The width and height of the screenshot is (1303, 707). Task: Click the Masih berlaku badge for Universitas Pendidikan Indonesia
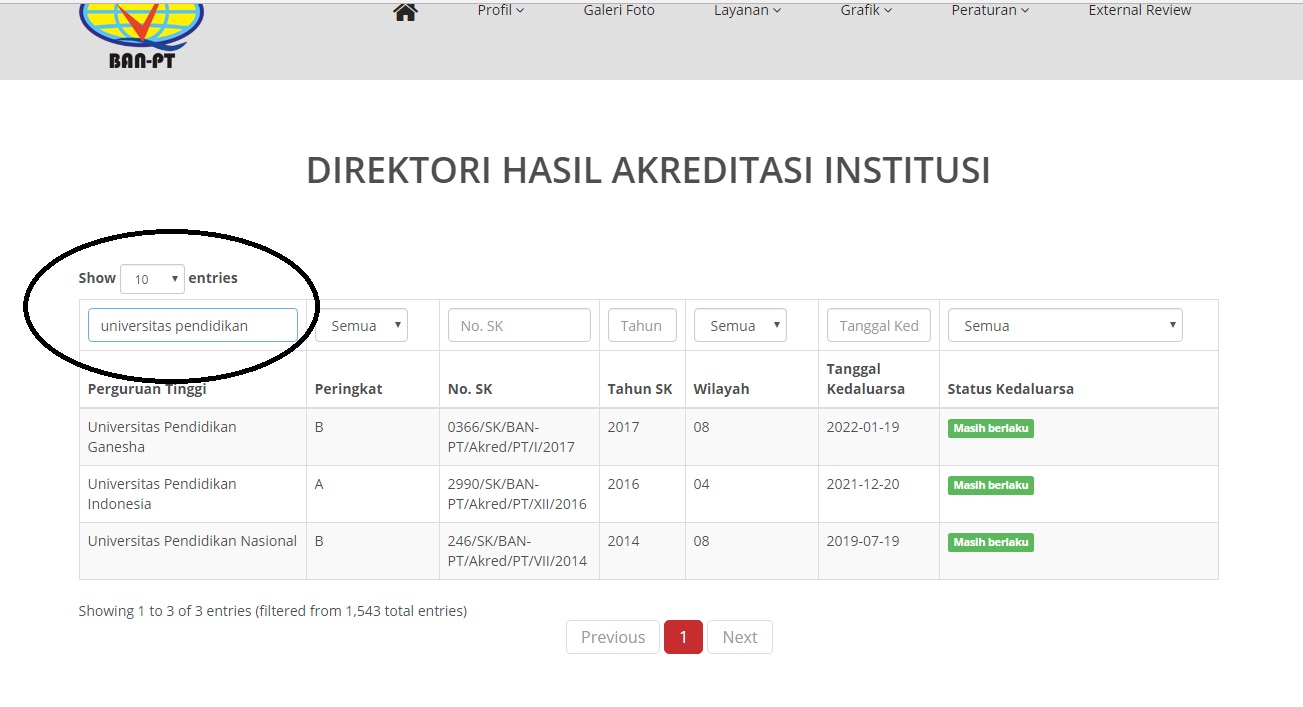pyautogui.click(x=989, y=485)
